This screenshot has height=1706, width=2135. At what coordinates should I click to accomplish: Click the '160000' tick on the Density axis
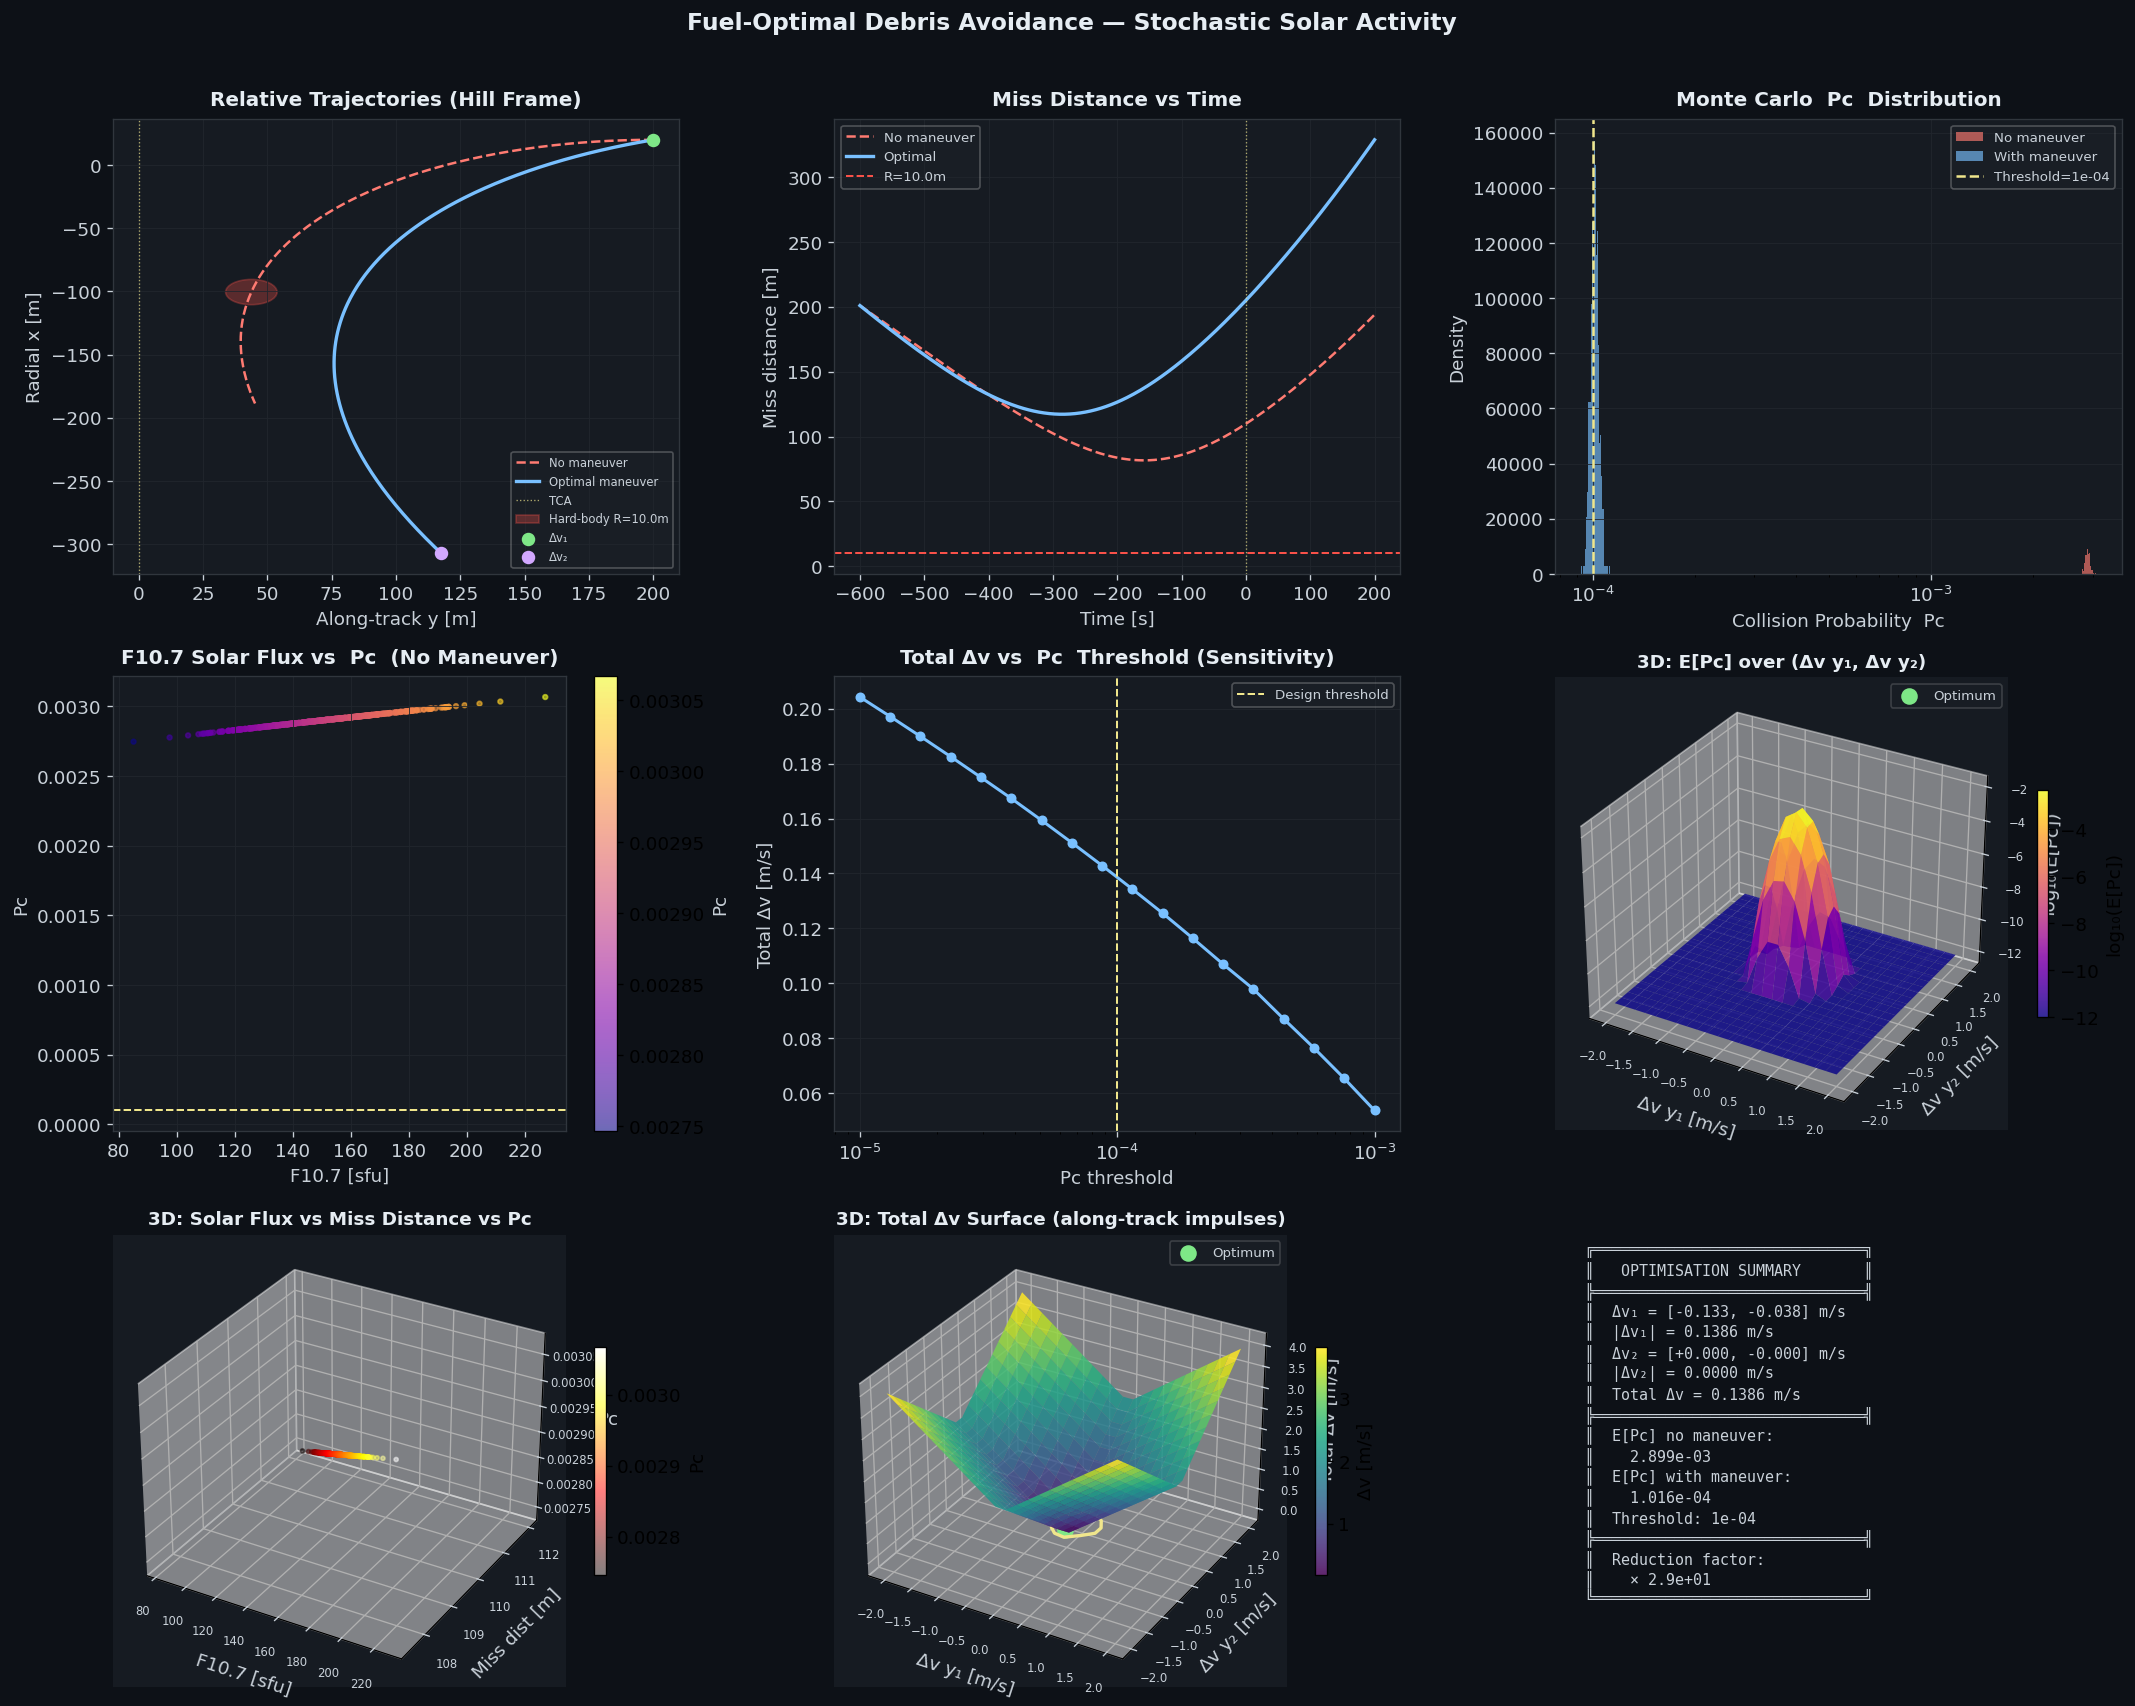1509,134
